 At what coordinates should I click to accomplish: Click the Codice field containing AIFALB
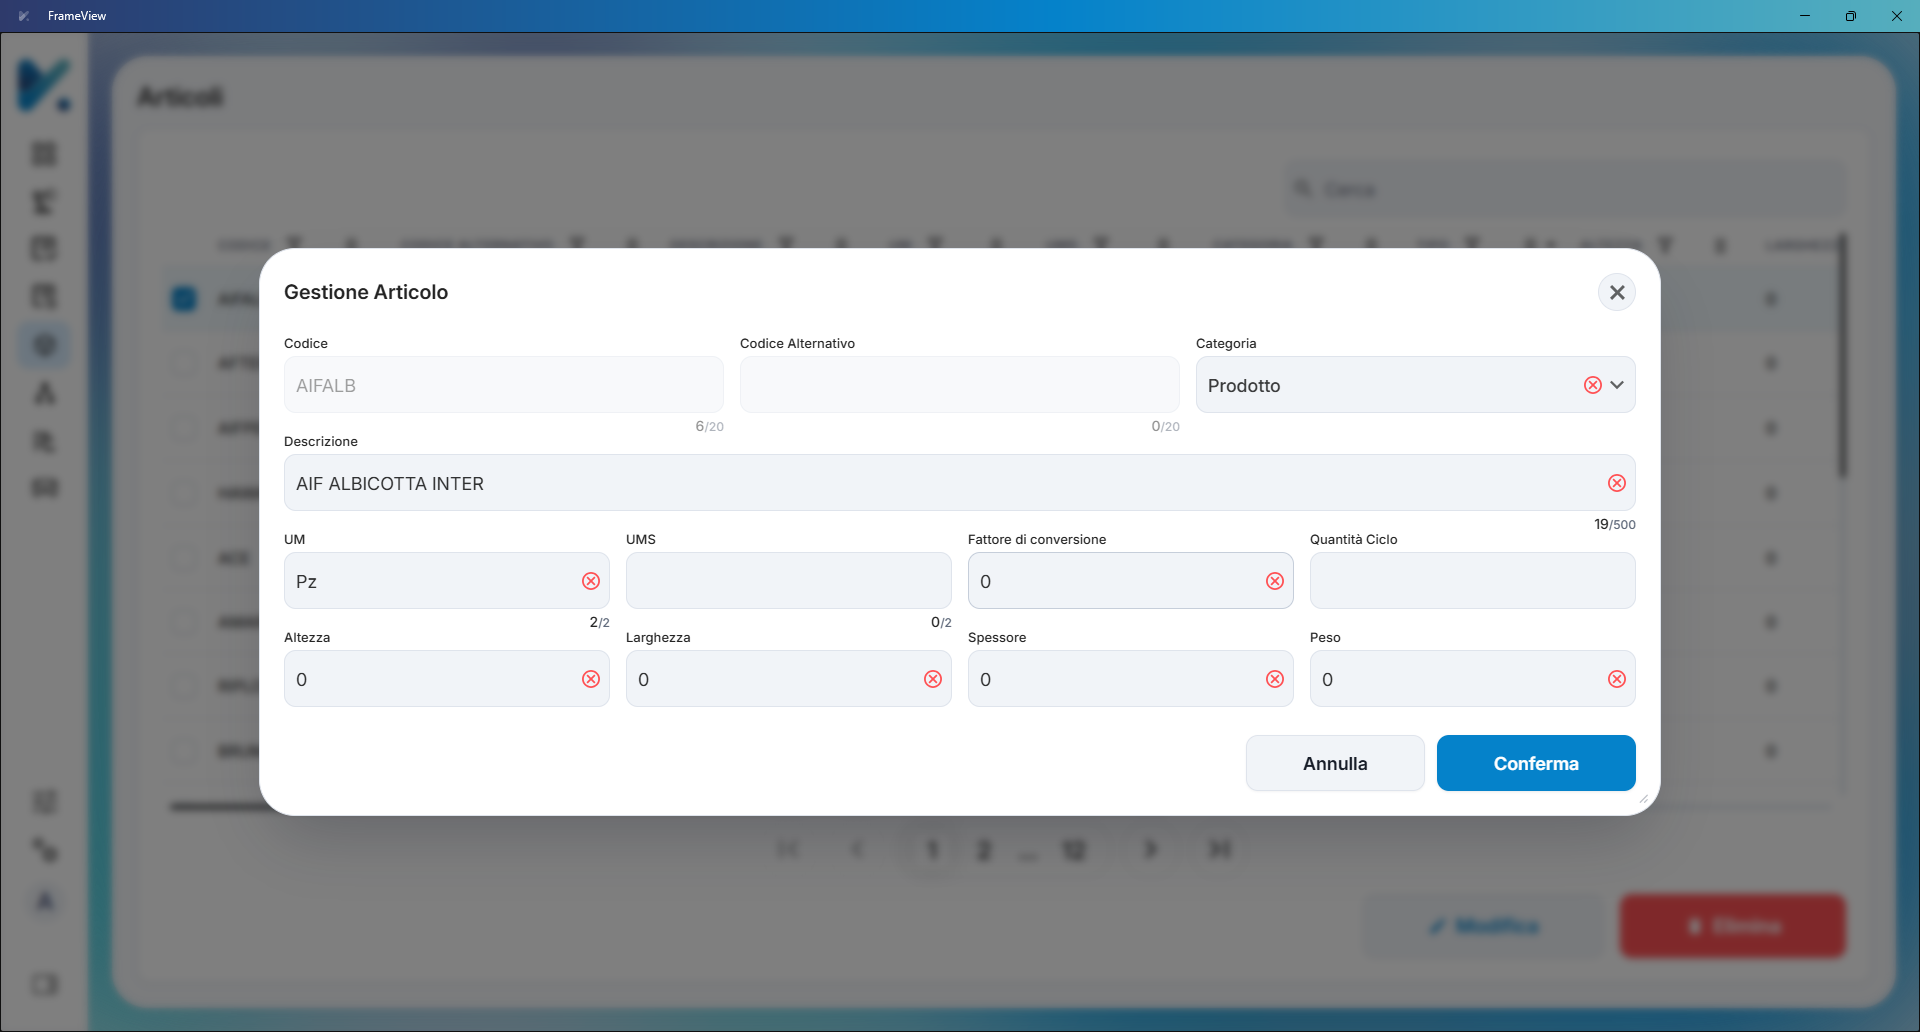[504, 385]
